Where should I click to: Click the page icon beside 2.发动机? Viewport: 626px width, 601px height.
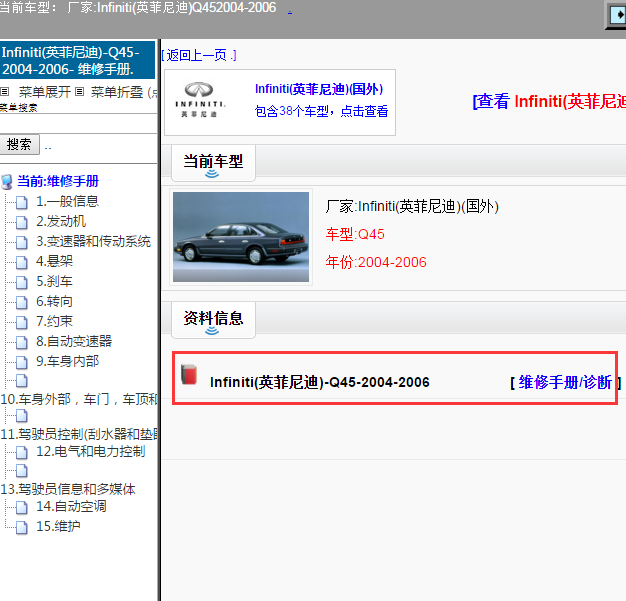coord(21,221)
